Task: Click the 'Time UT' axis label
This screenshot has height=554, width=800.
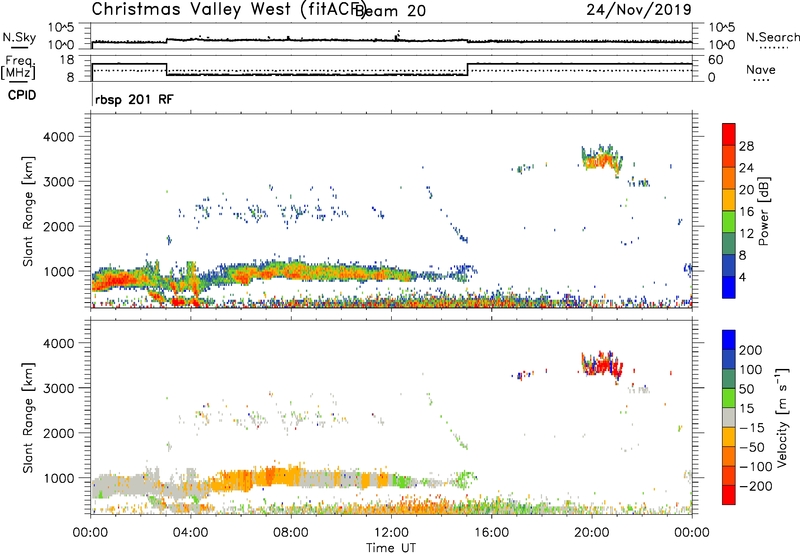Action: click(x=391, y=548)
